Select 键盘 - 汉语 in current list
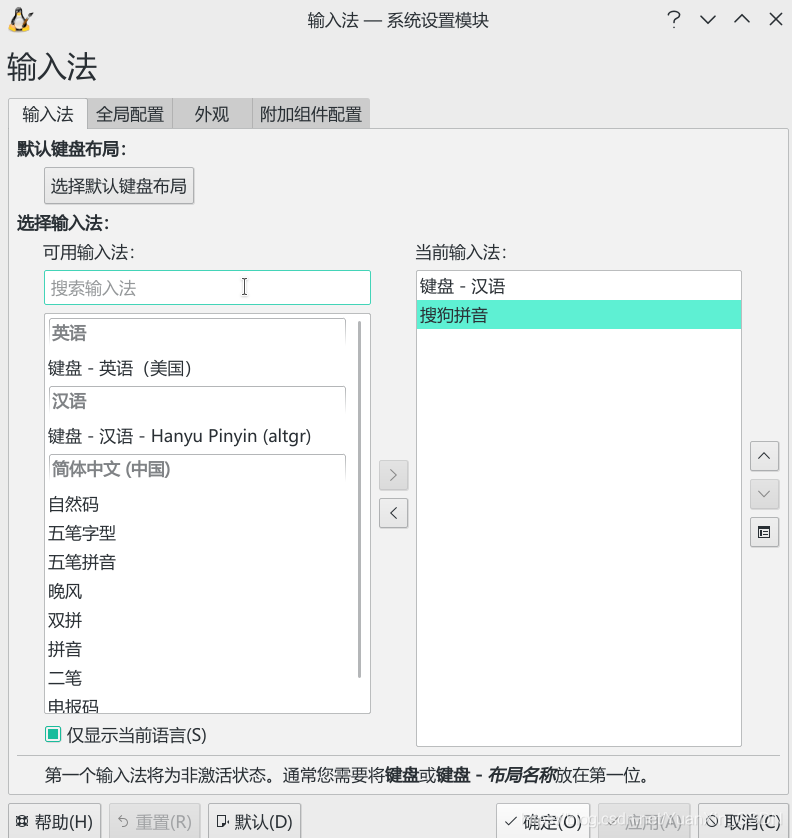The height and width of the screenshot is (838, 792). (579, 286)
